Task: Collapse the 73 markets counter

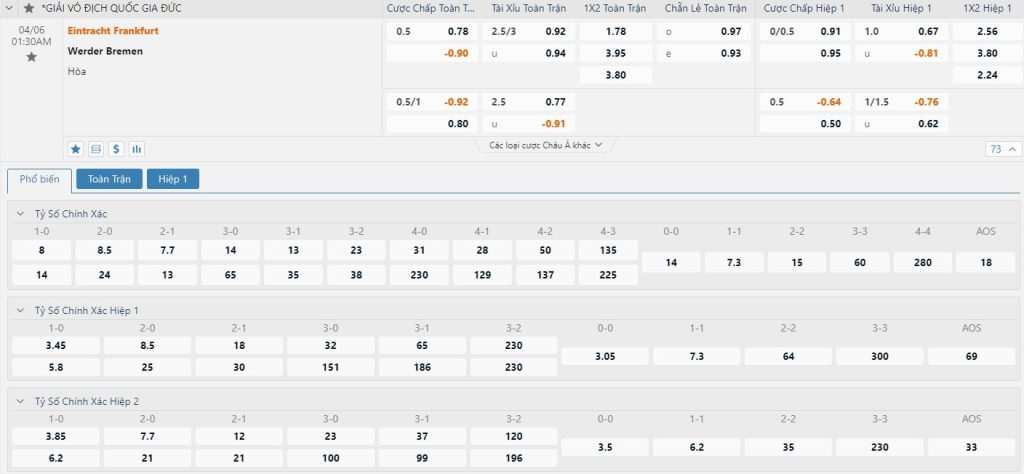Action: point(1003,149)
